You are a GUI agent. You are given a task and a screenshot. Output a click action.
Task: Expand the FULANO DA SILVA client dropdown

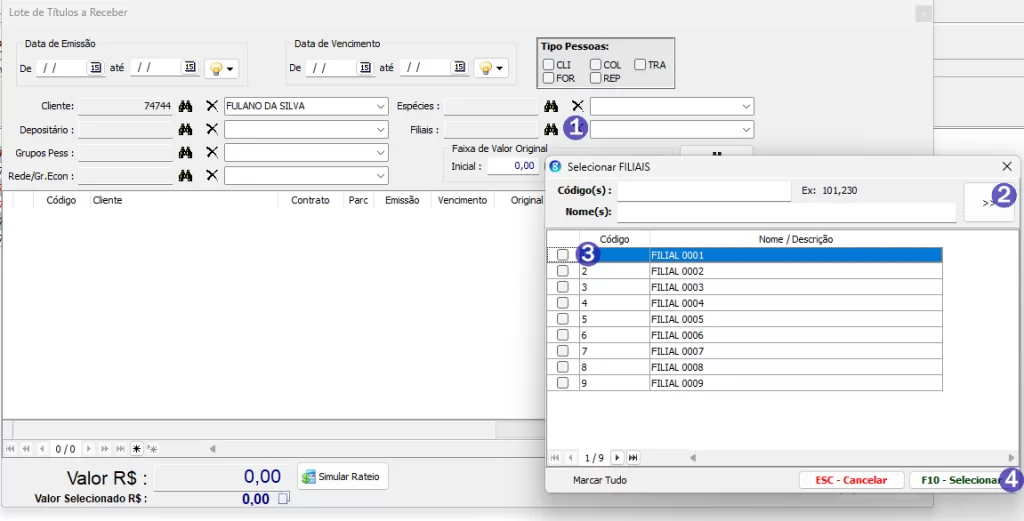(x=380, y=106)
